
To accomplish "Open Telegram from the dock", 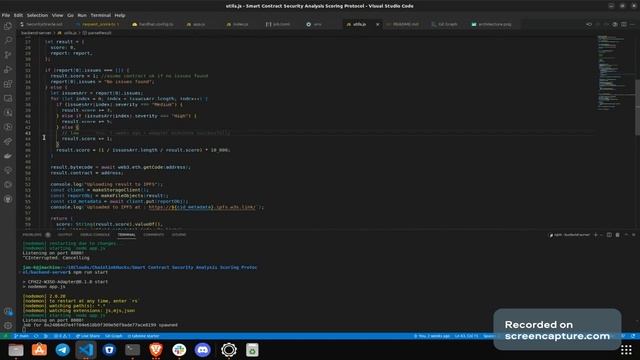I will (62, 350).
